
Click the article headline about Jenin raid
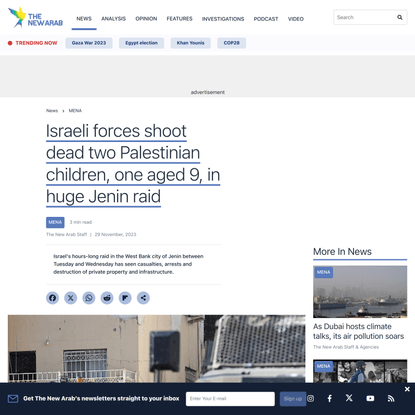click(133, 164)
